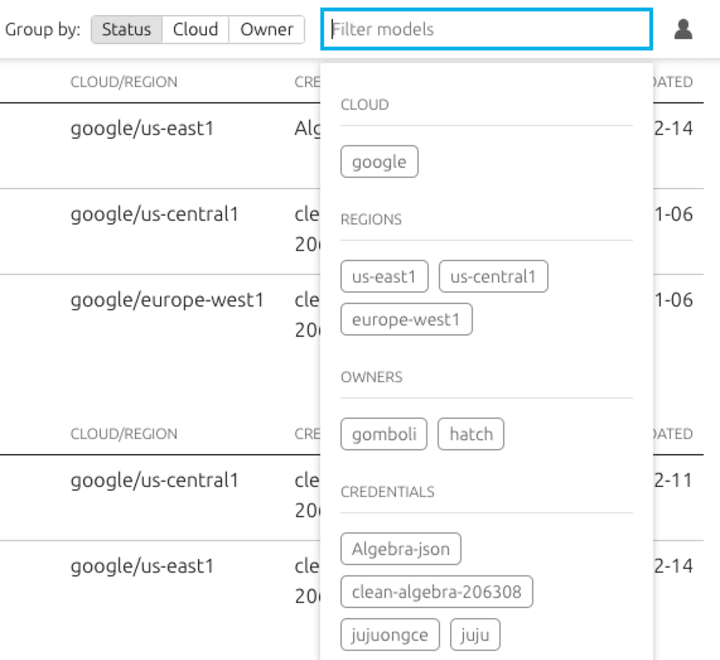720x660 pixels.
Task: Filter by juju credential chip
Action: 475,635
